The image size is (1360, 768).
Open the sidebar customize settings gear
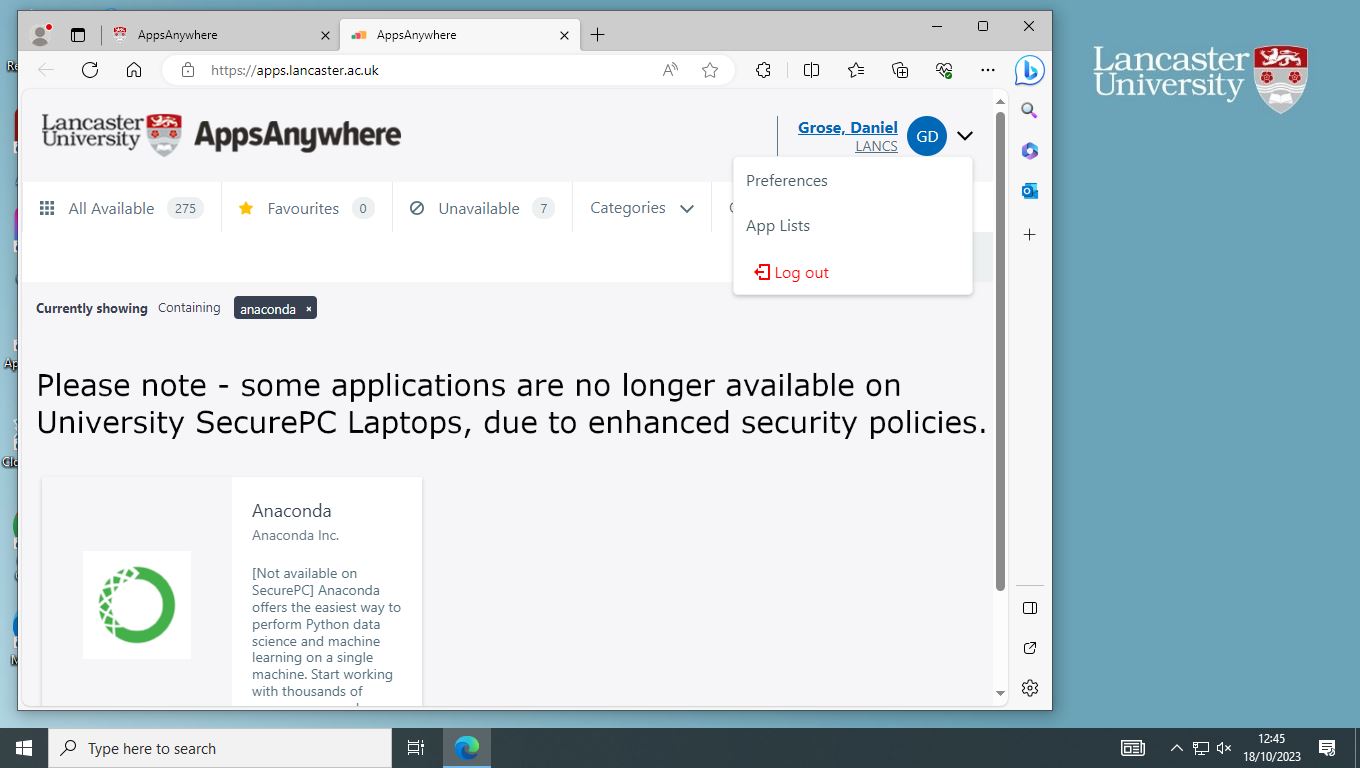(1029, 688)
